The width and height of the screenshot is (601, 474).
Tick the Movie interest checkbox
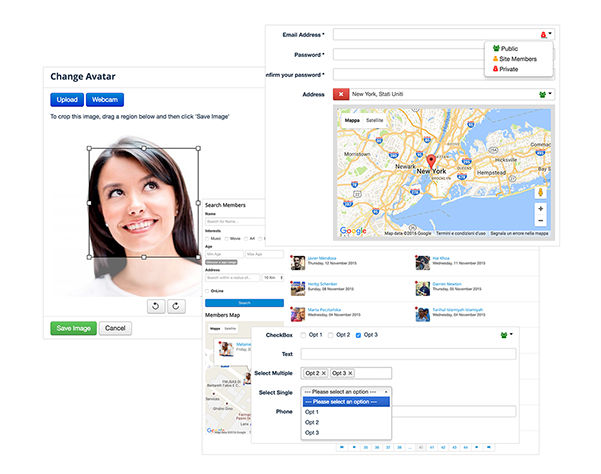click(x=227, y=239)
